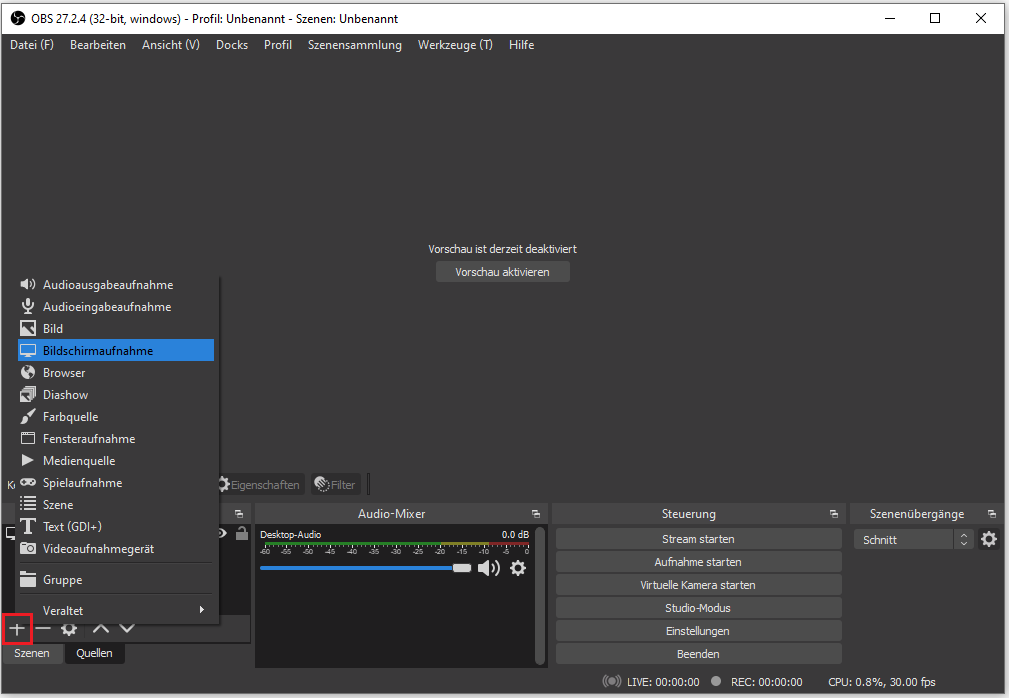Toggle source visibility eye icon
The image size is (1009, 698).
coord(223,533)
